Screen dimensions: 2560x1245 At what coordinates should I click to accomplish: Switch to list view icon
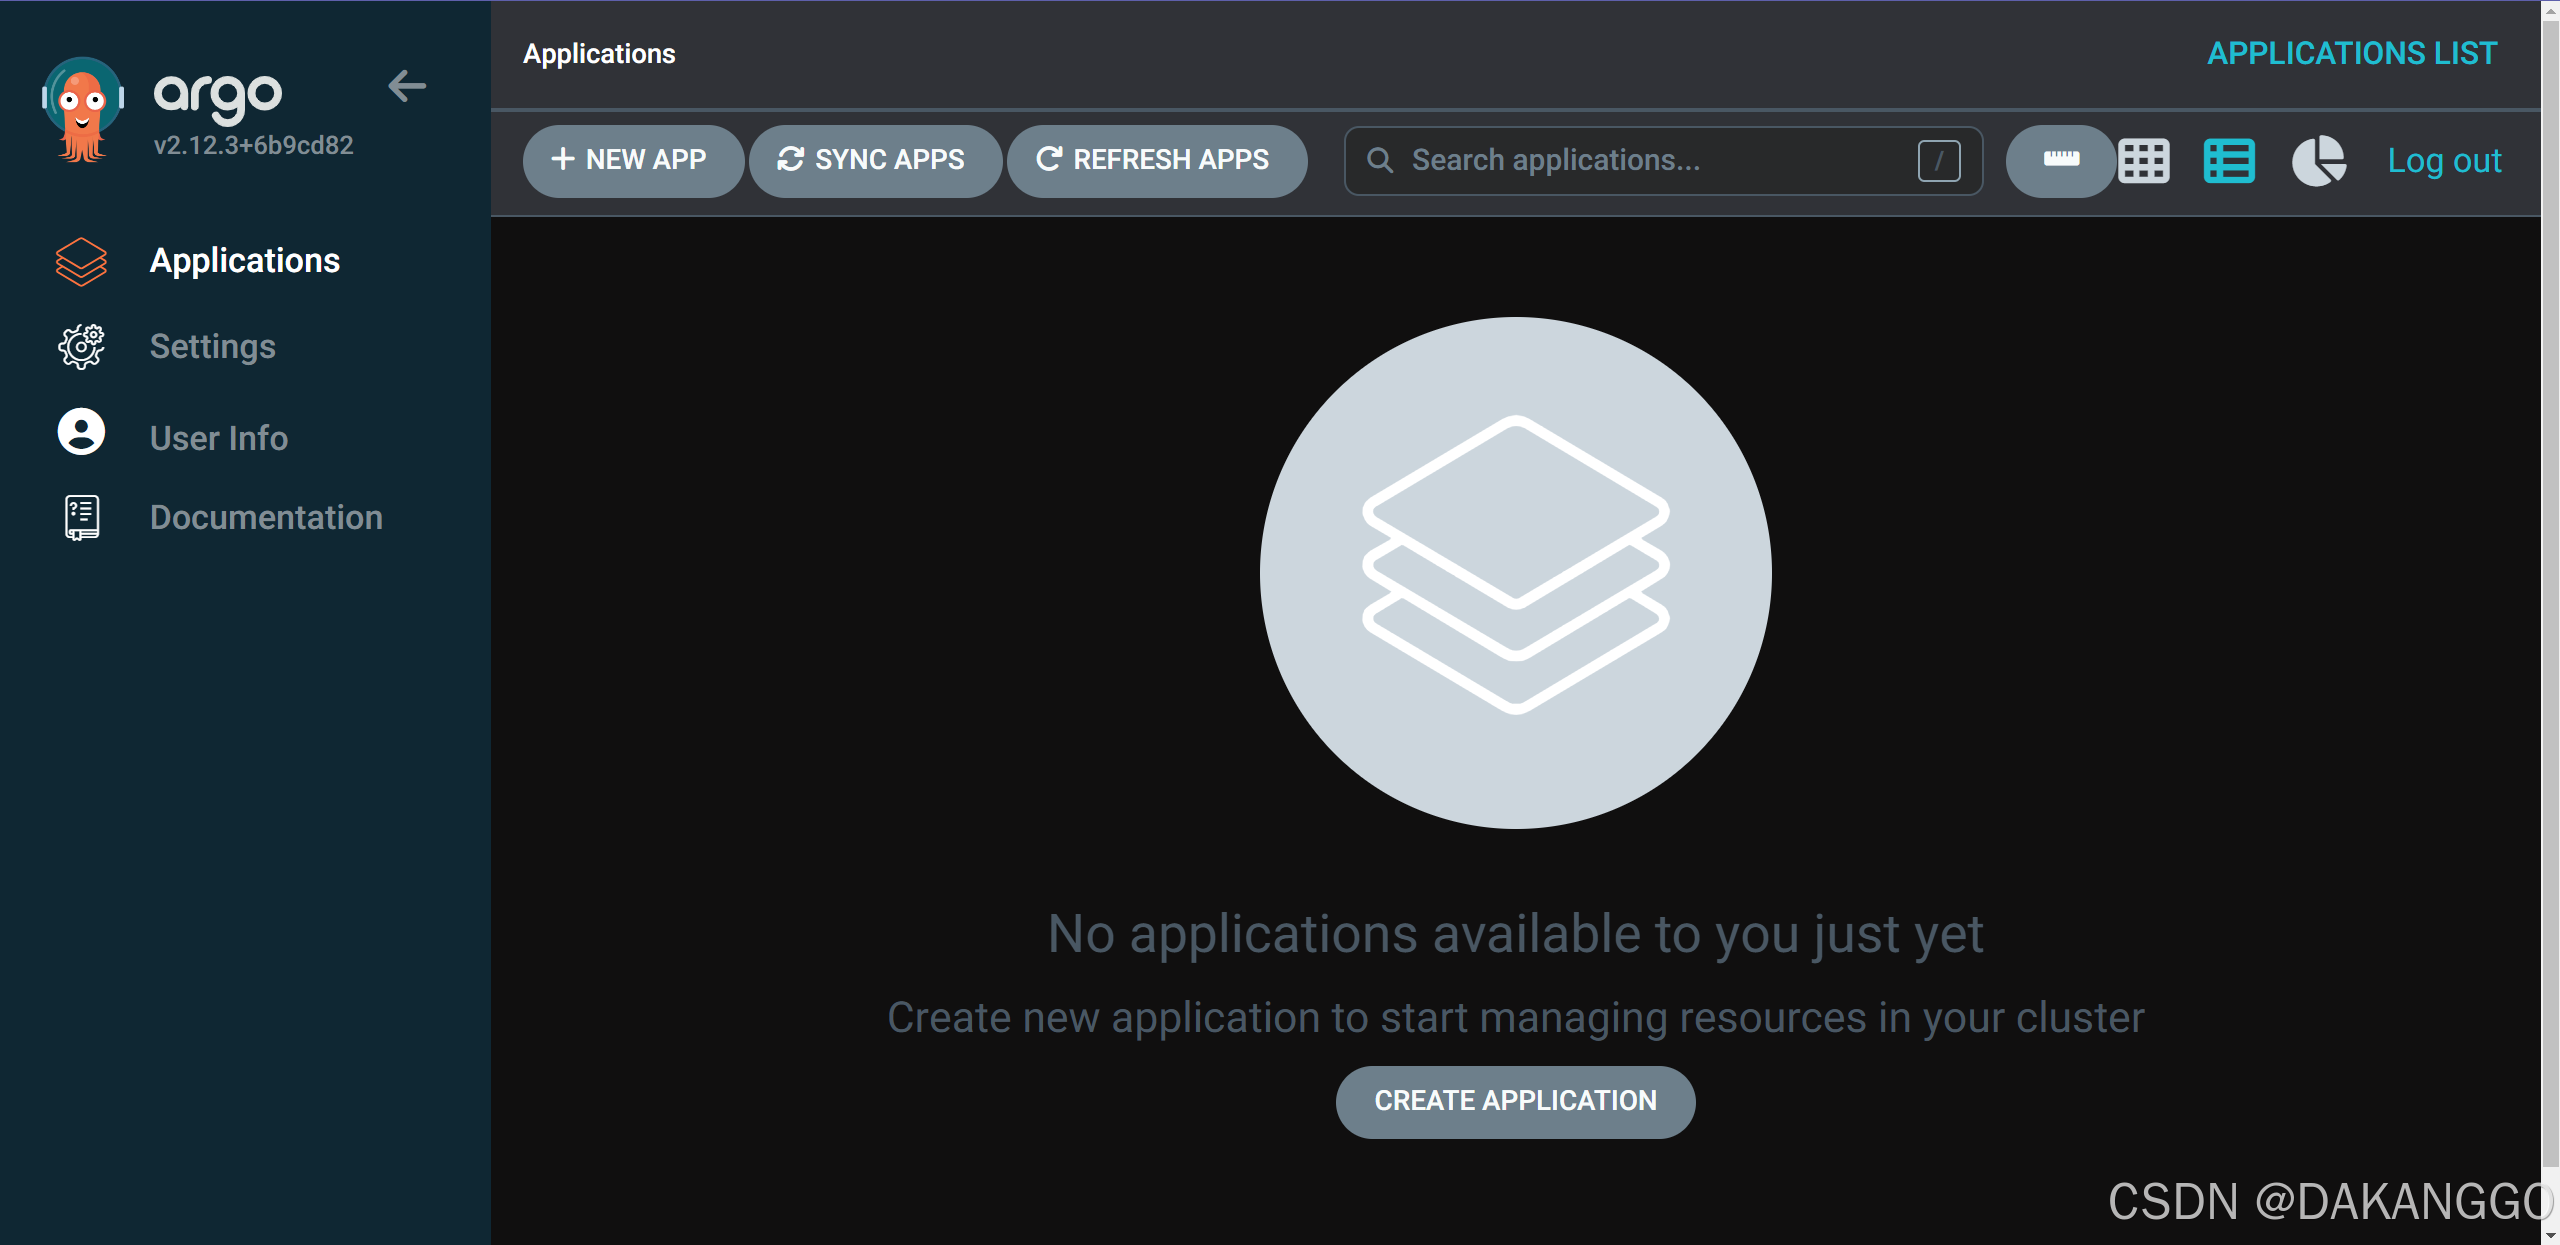[2229, 160]
